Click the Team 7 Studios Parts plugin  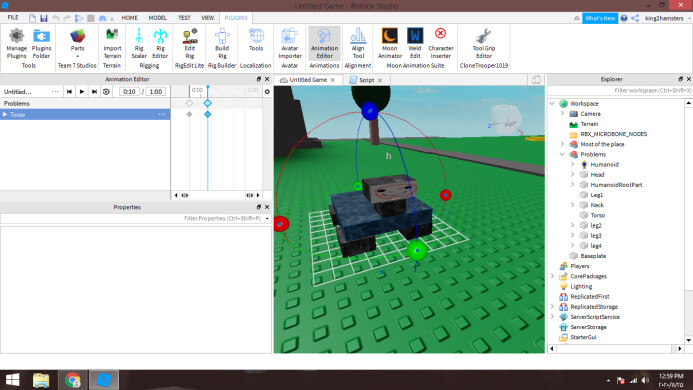(77, 43)
